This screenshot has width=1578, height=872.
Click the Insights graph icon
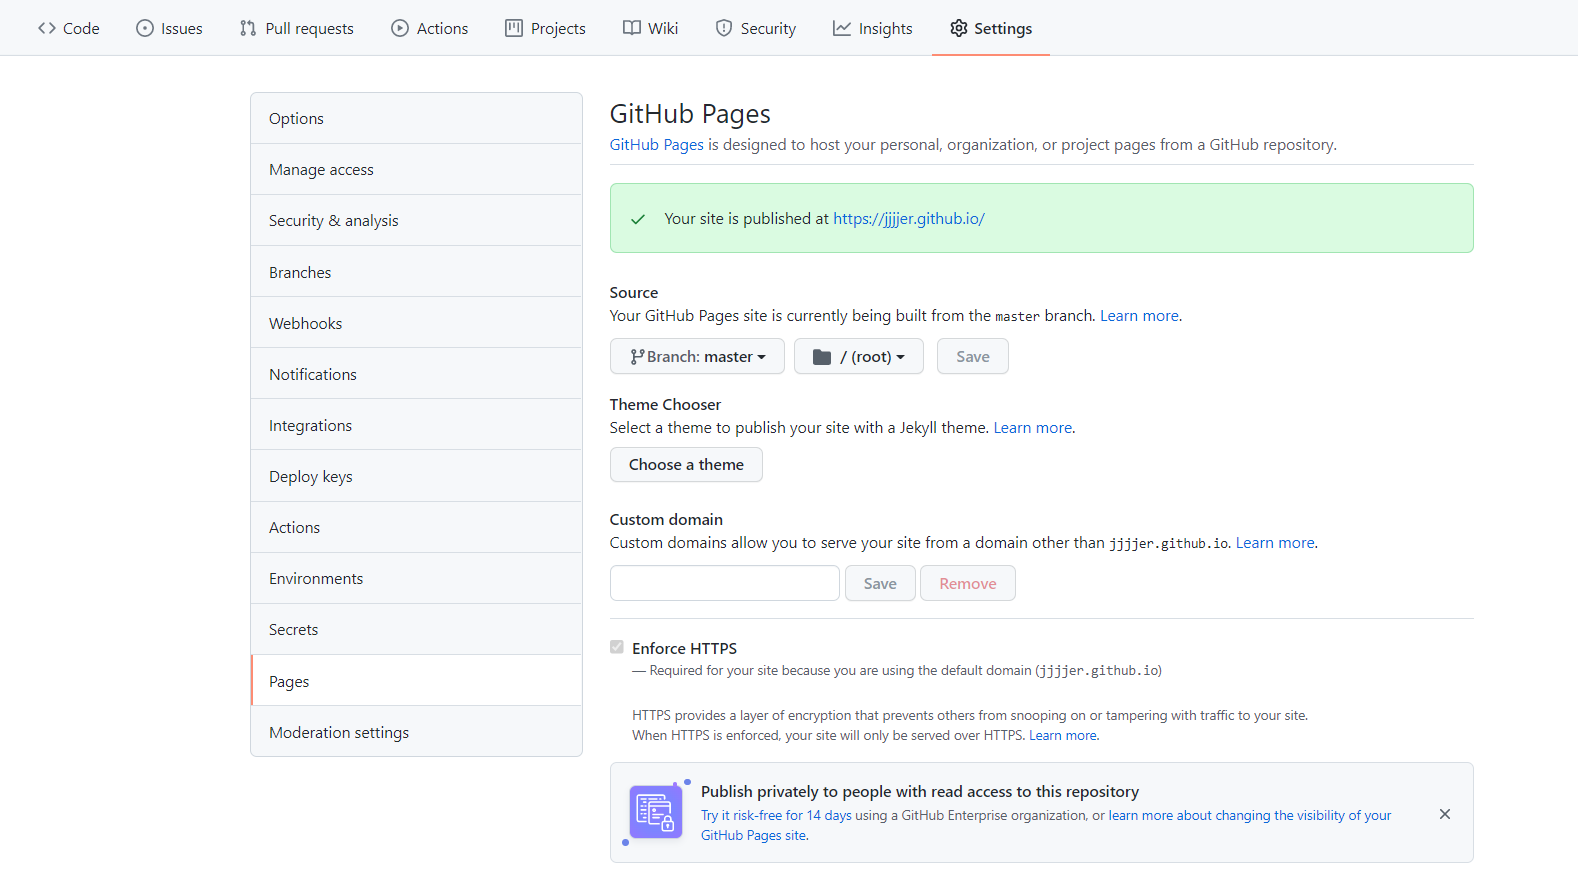(x=842, y=28)
